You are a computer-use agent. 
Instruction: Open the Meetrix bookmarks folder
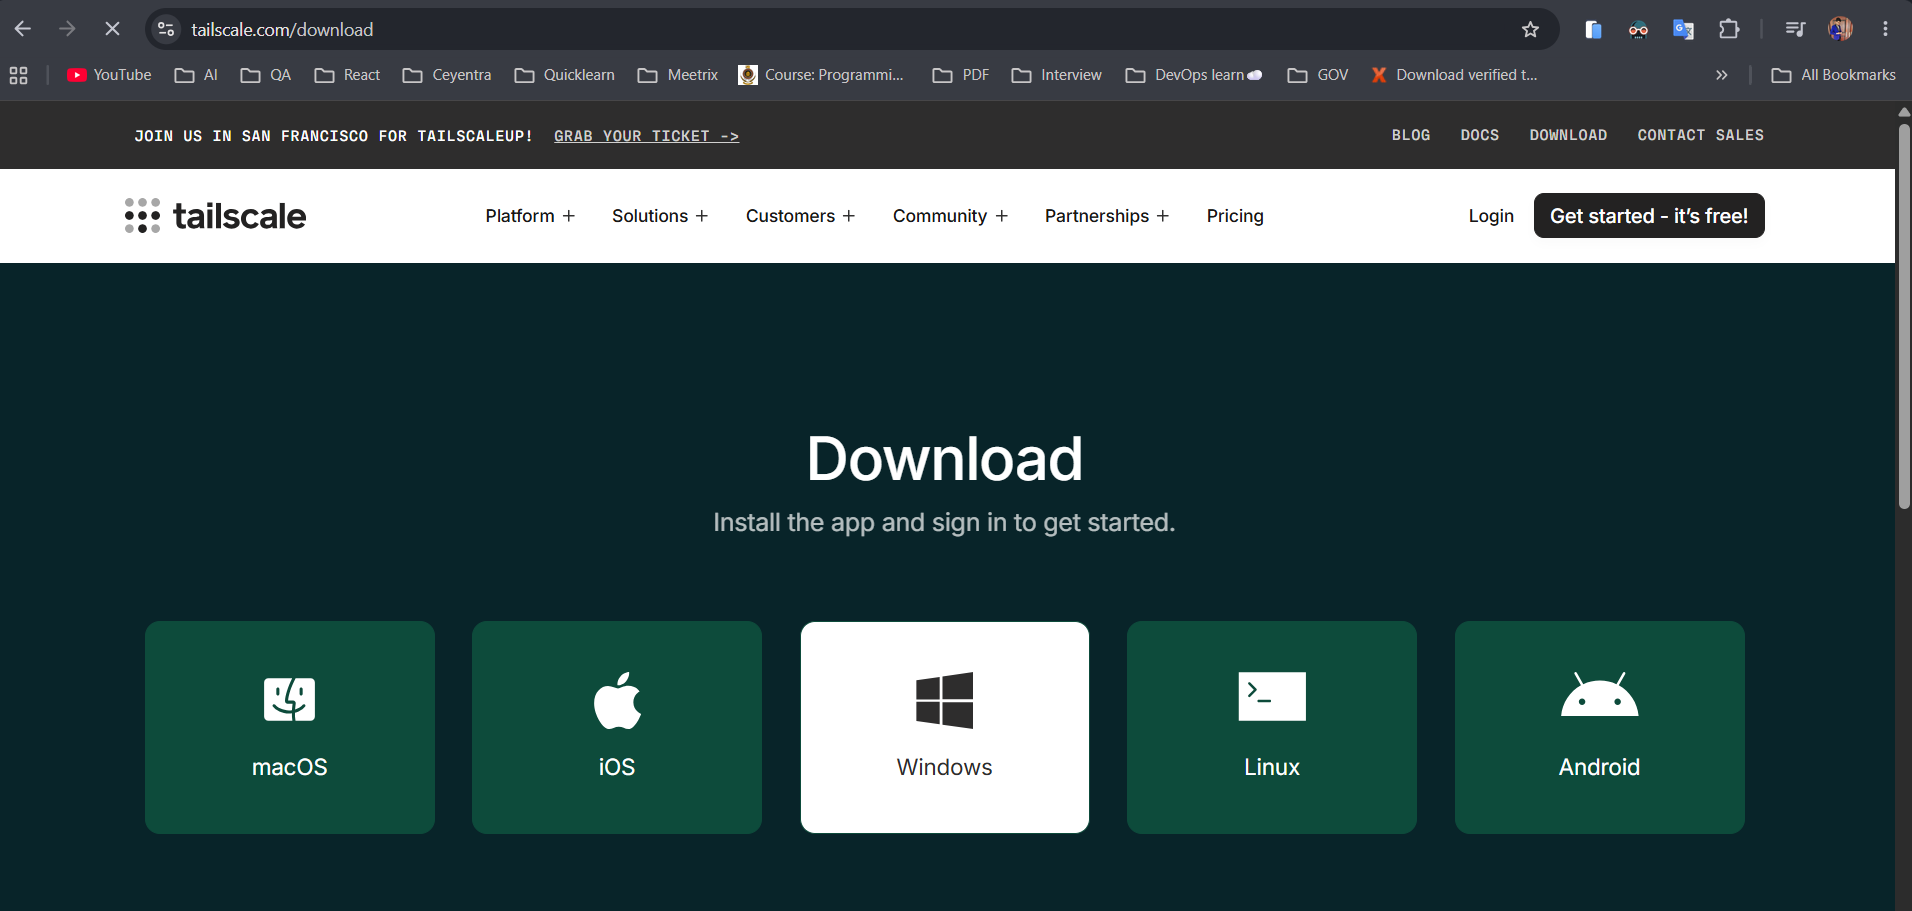coord(678,75)
